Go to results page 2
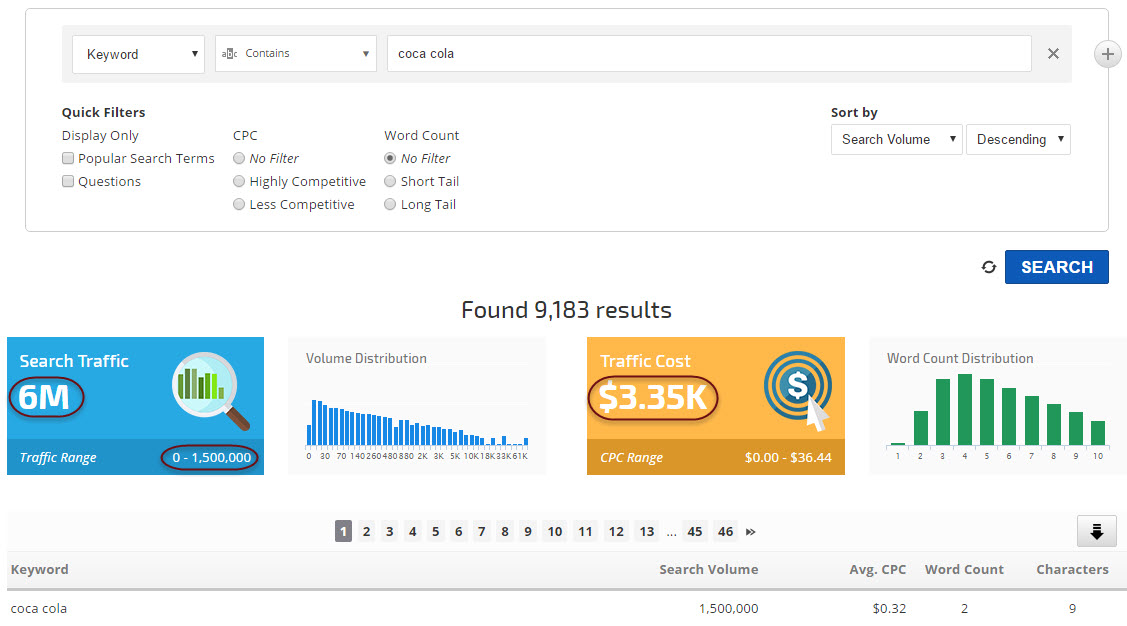The width and height of the screenshot is (1127, 626). [x=366, y=532]
